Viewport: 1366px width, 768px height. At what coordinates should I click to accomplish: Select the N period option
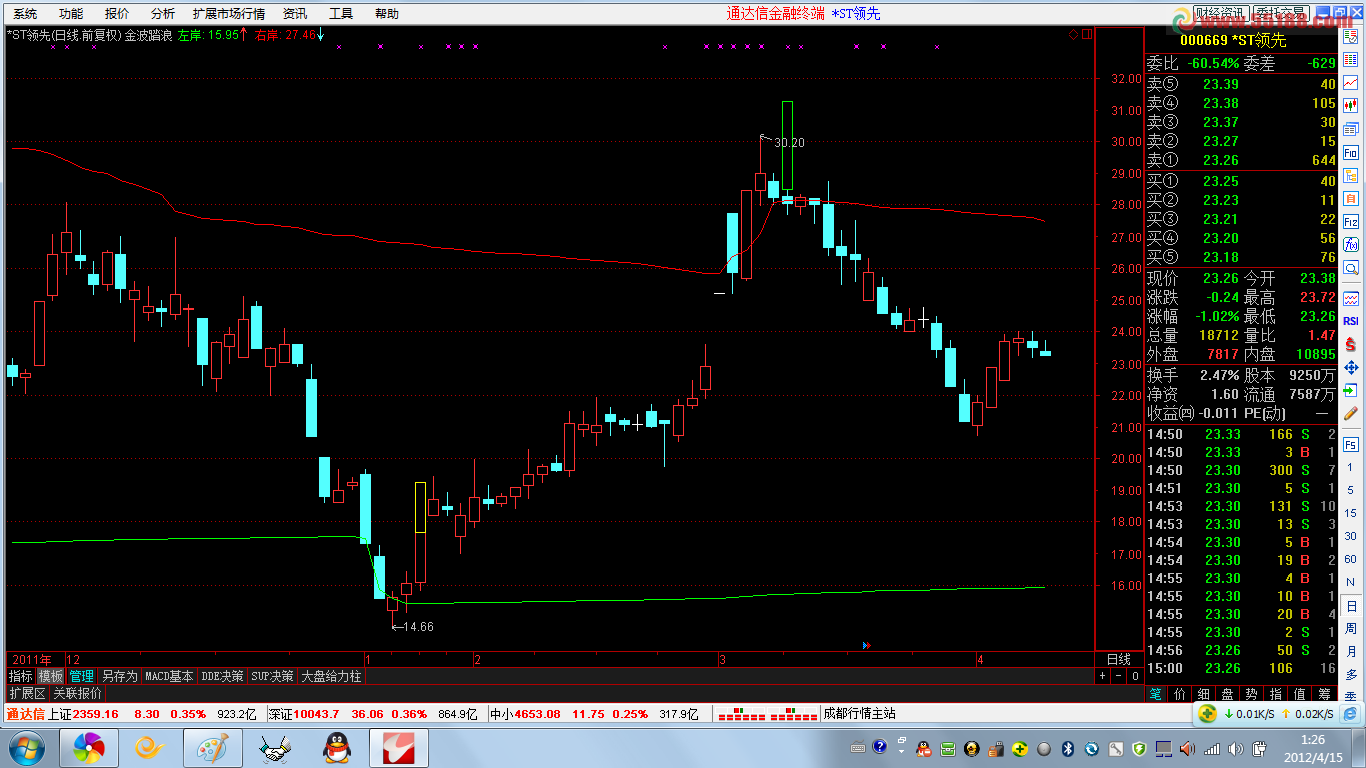coord(1351,582)
